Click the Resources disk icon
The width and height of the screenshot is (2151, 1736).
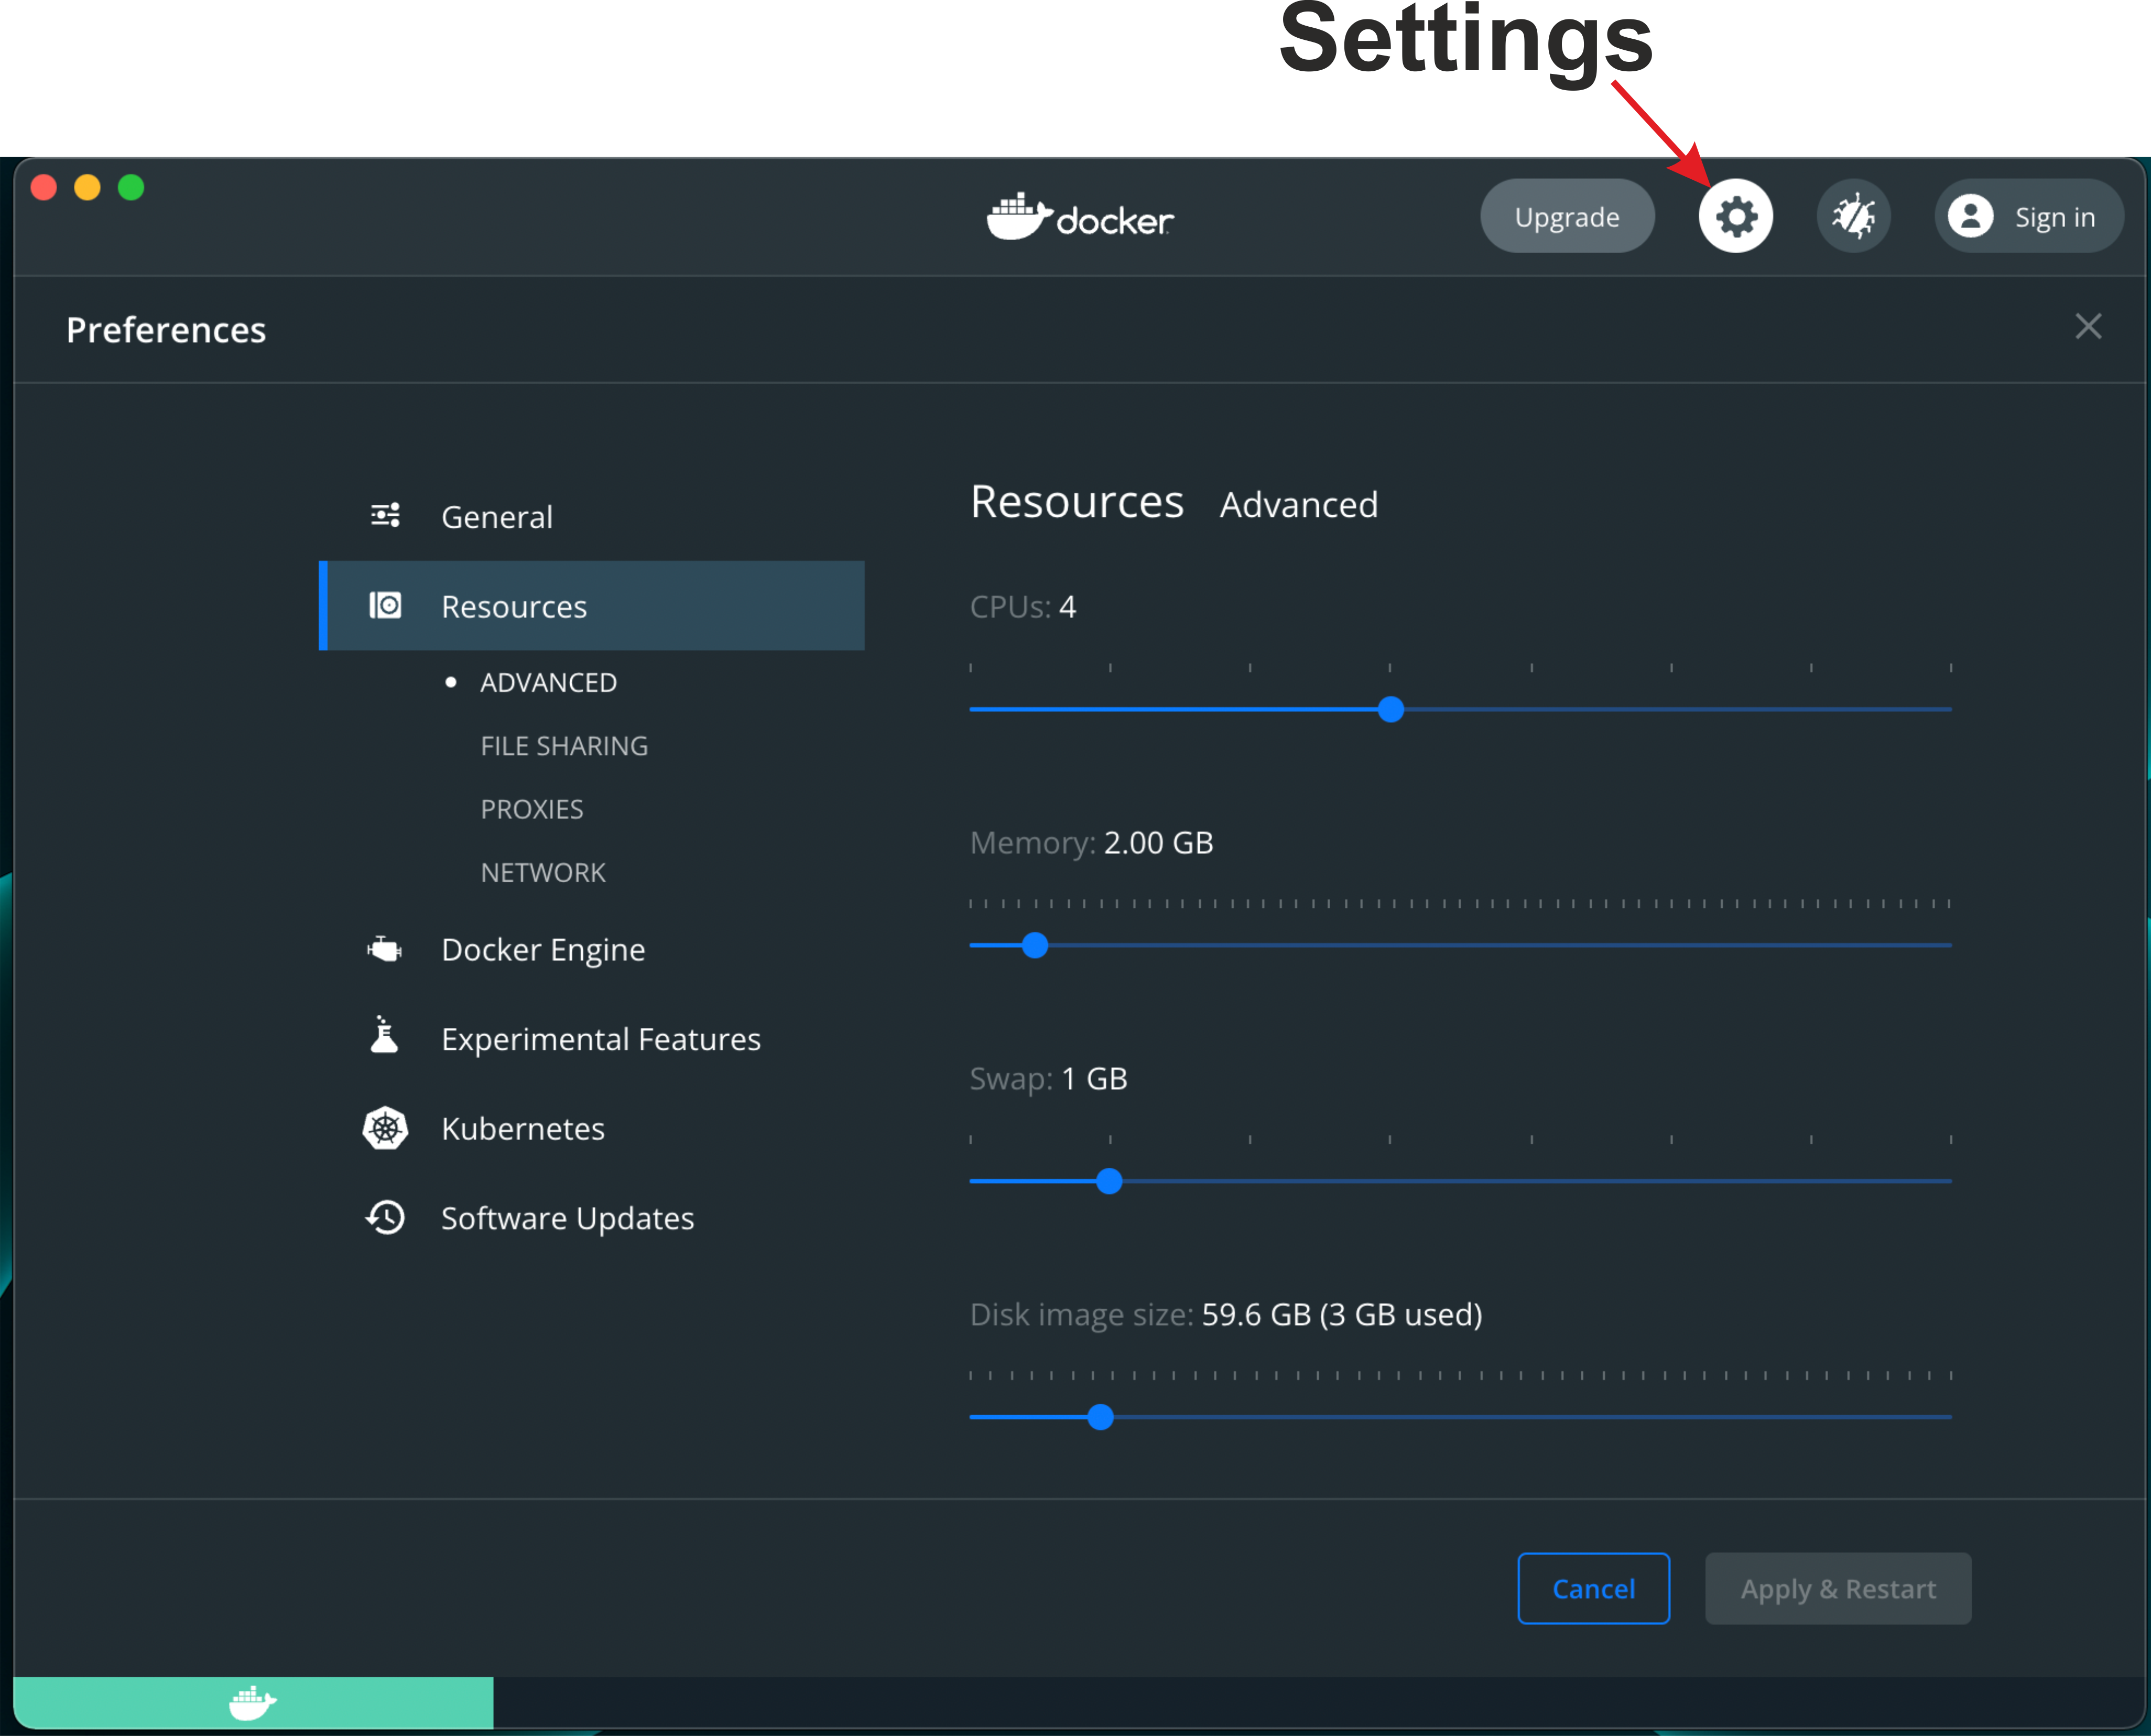point(385,605)
